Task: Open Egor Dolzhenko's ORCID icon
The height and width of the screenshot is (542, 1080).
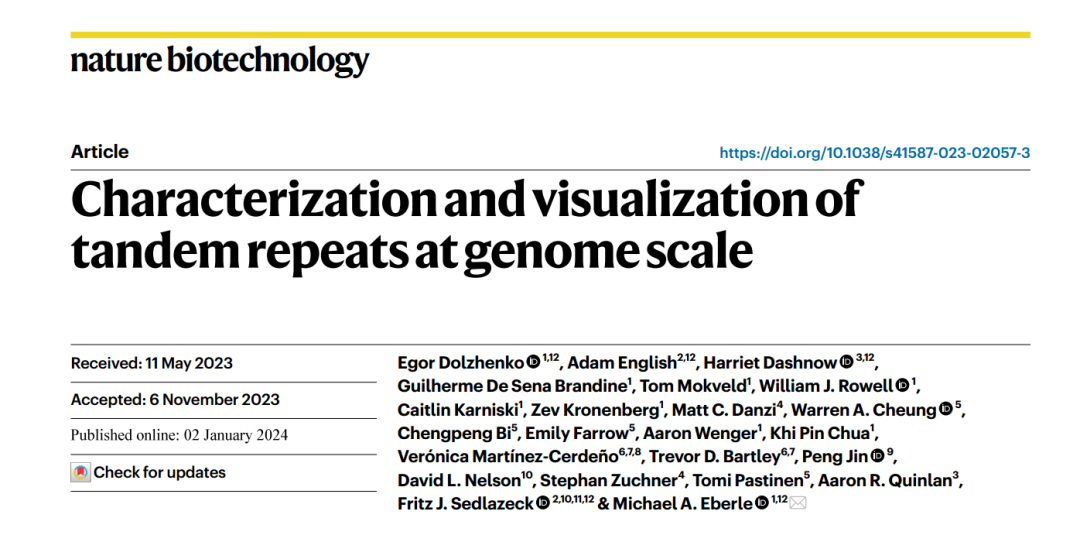Action: [x=533, y=362]
